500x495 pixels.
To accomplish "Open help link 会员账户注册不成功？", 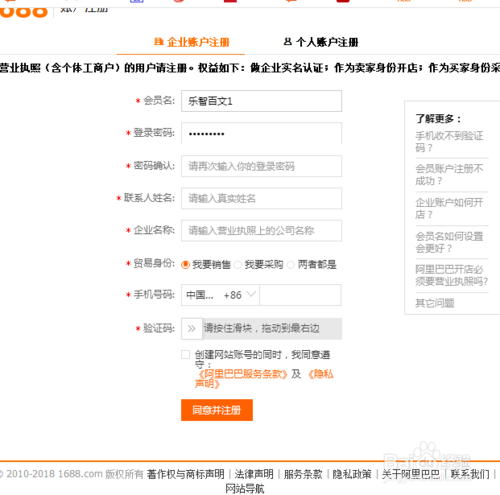I will pyautogui.click(x=449, y=175).
